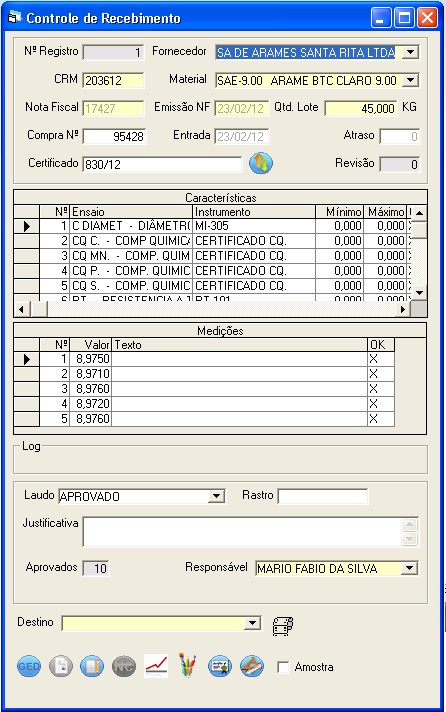Click the Revisão field

400,164
